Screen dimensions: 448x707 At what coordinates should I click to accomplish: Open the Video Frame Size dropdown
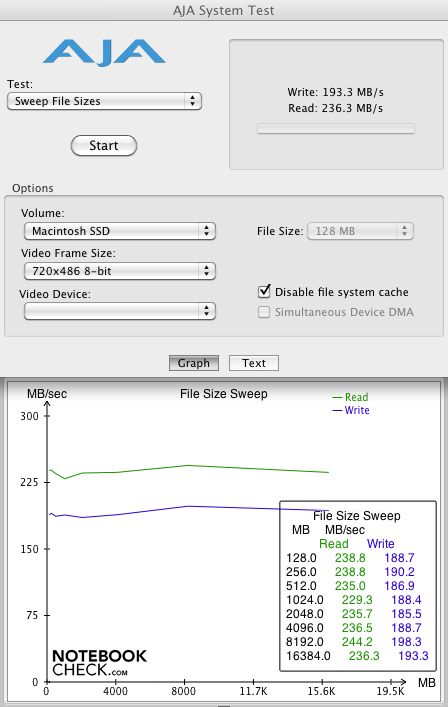coord(119,271)
